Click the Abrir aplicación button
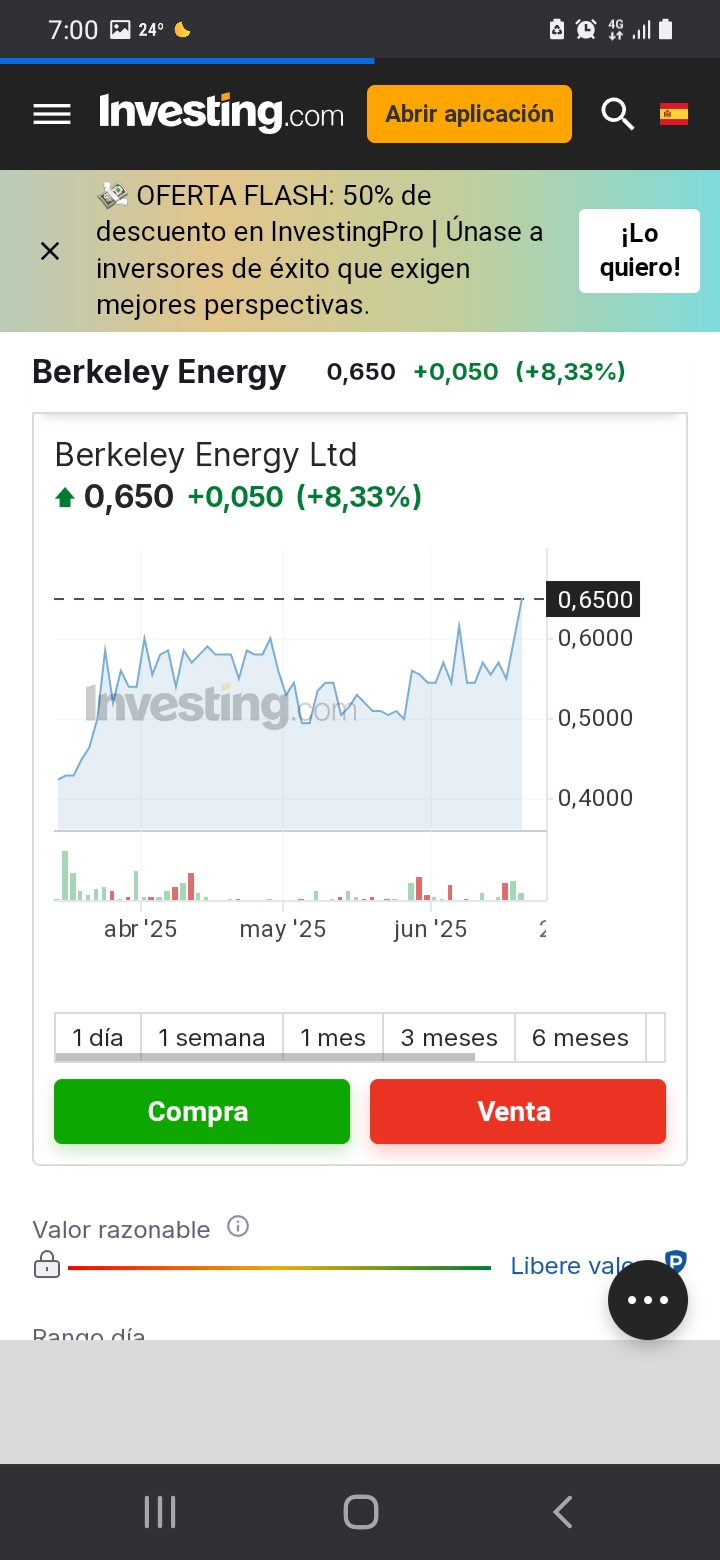Image resolution: width=720 pixels, height=1560 pixels. click(470, 114)
